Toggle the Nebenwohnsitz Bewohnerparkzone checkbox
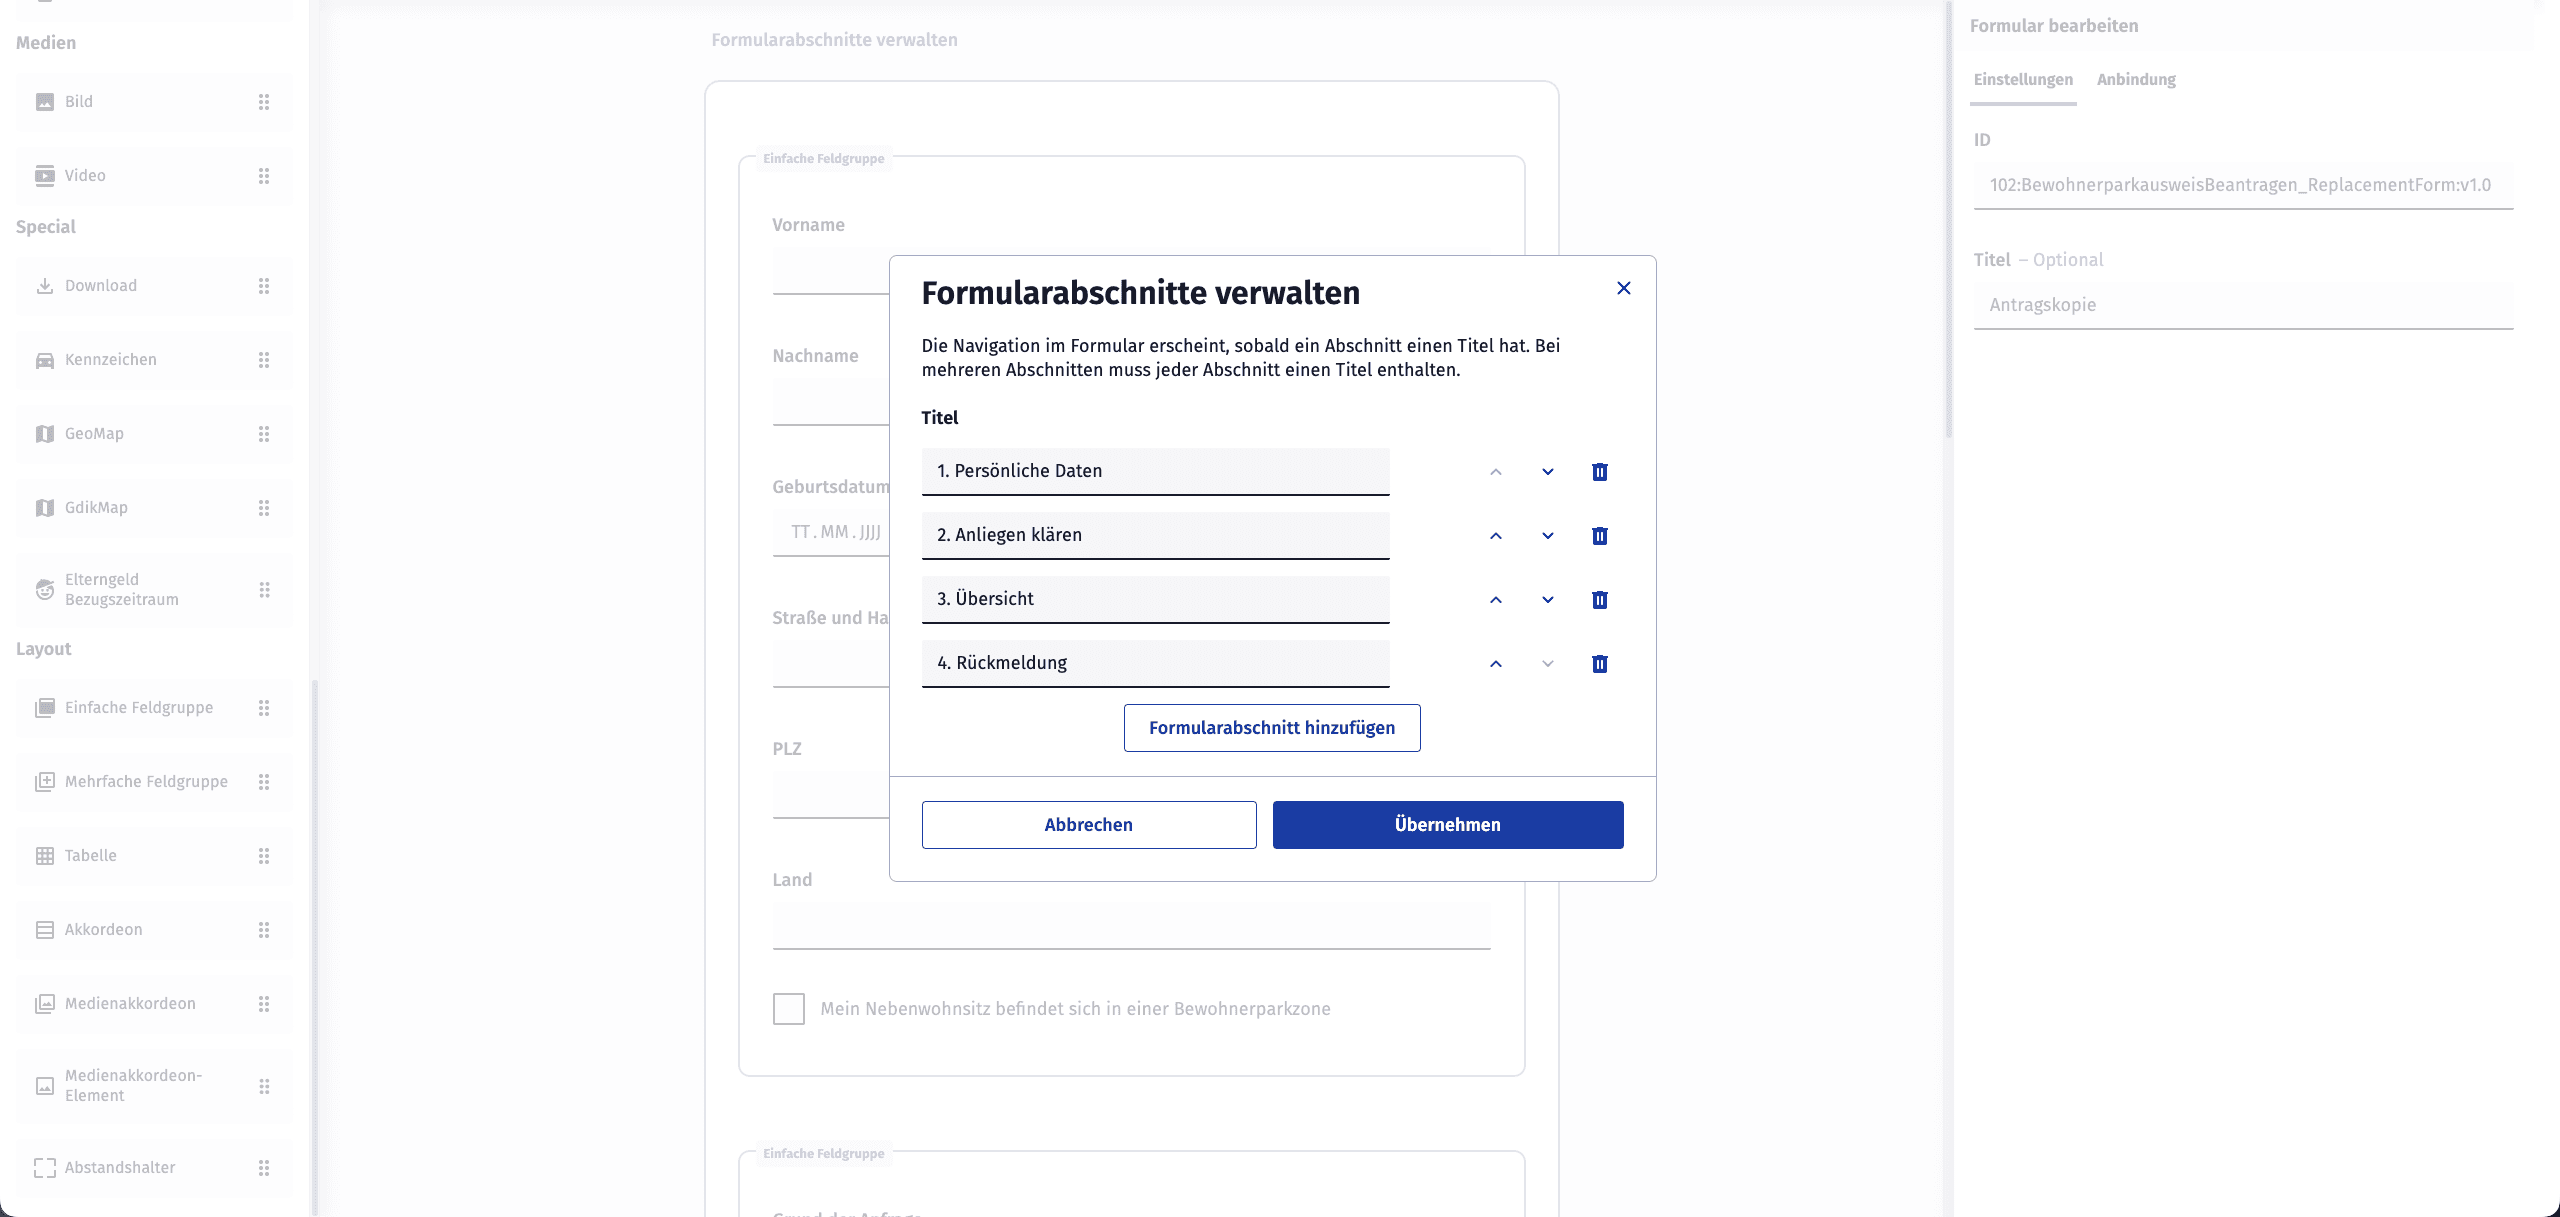2560x1217 pixels. [788, 1009]
